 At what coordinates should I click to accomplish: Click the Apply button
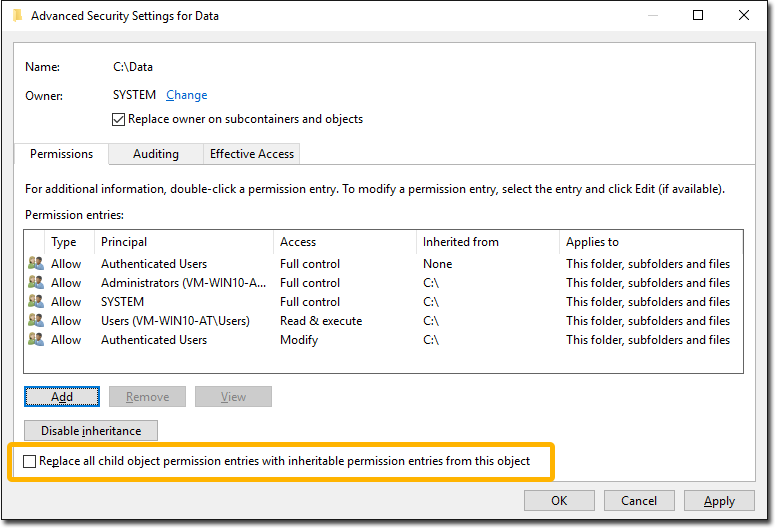point(719,501)
